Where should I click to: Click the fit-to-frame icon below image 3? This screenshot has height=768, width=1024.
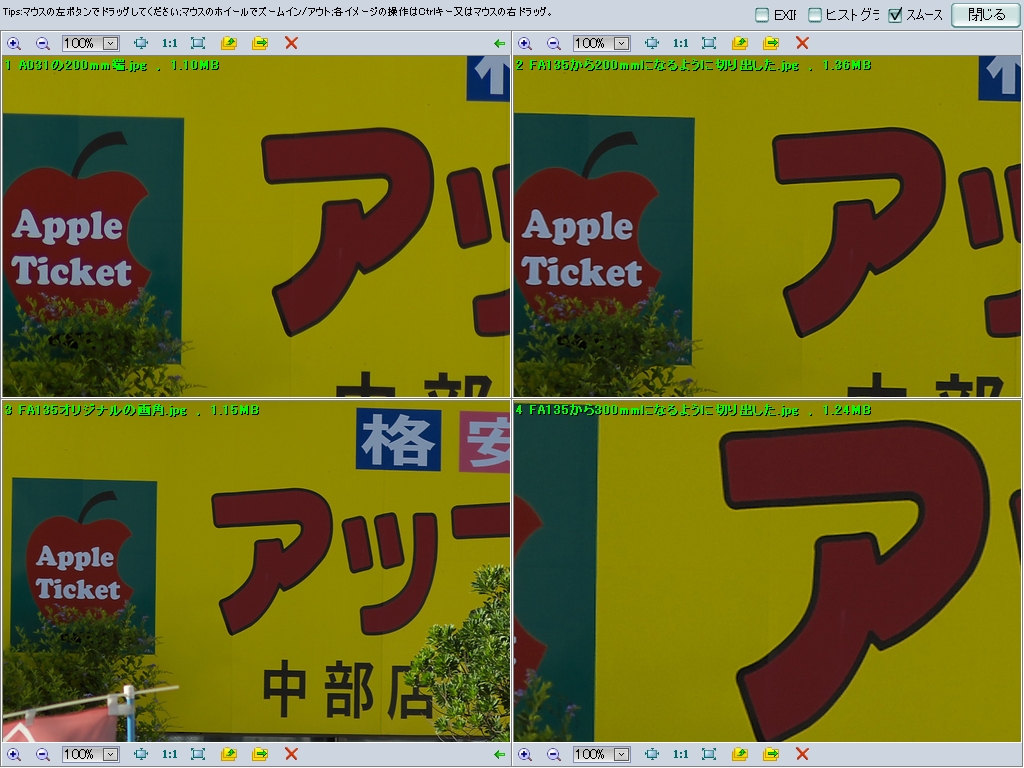(x=198, y=754)
